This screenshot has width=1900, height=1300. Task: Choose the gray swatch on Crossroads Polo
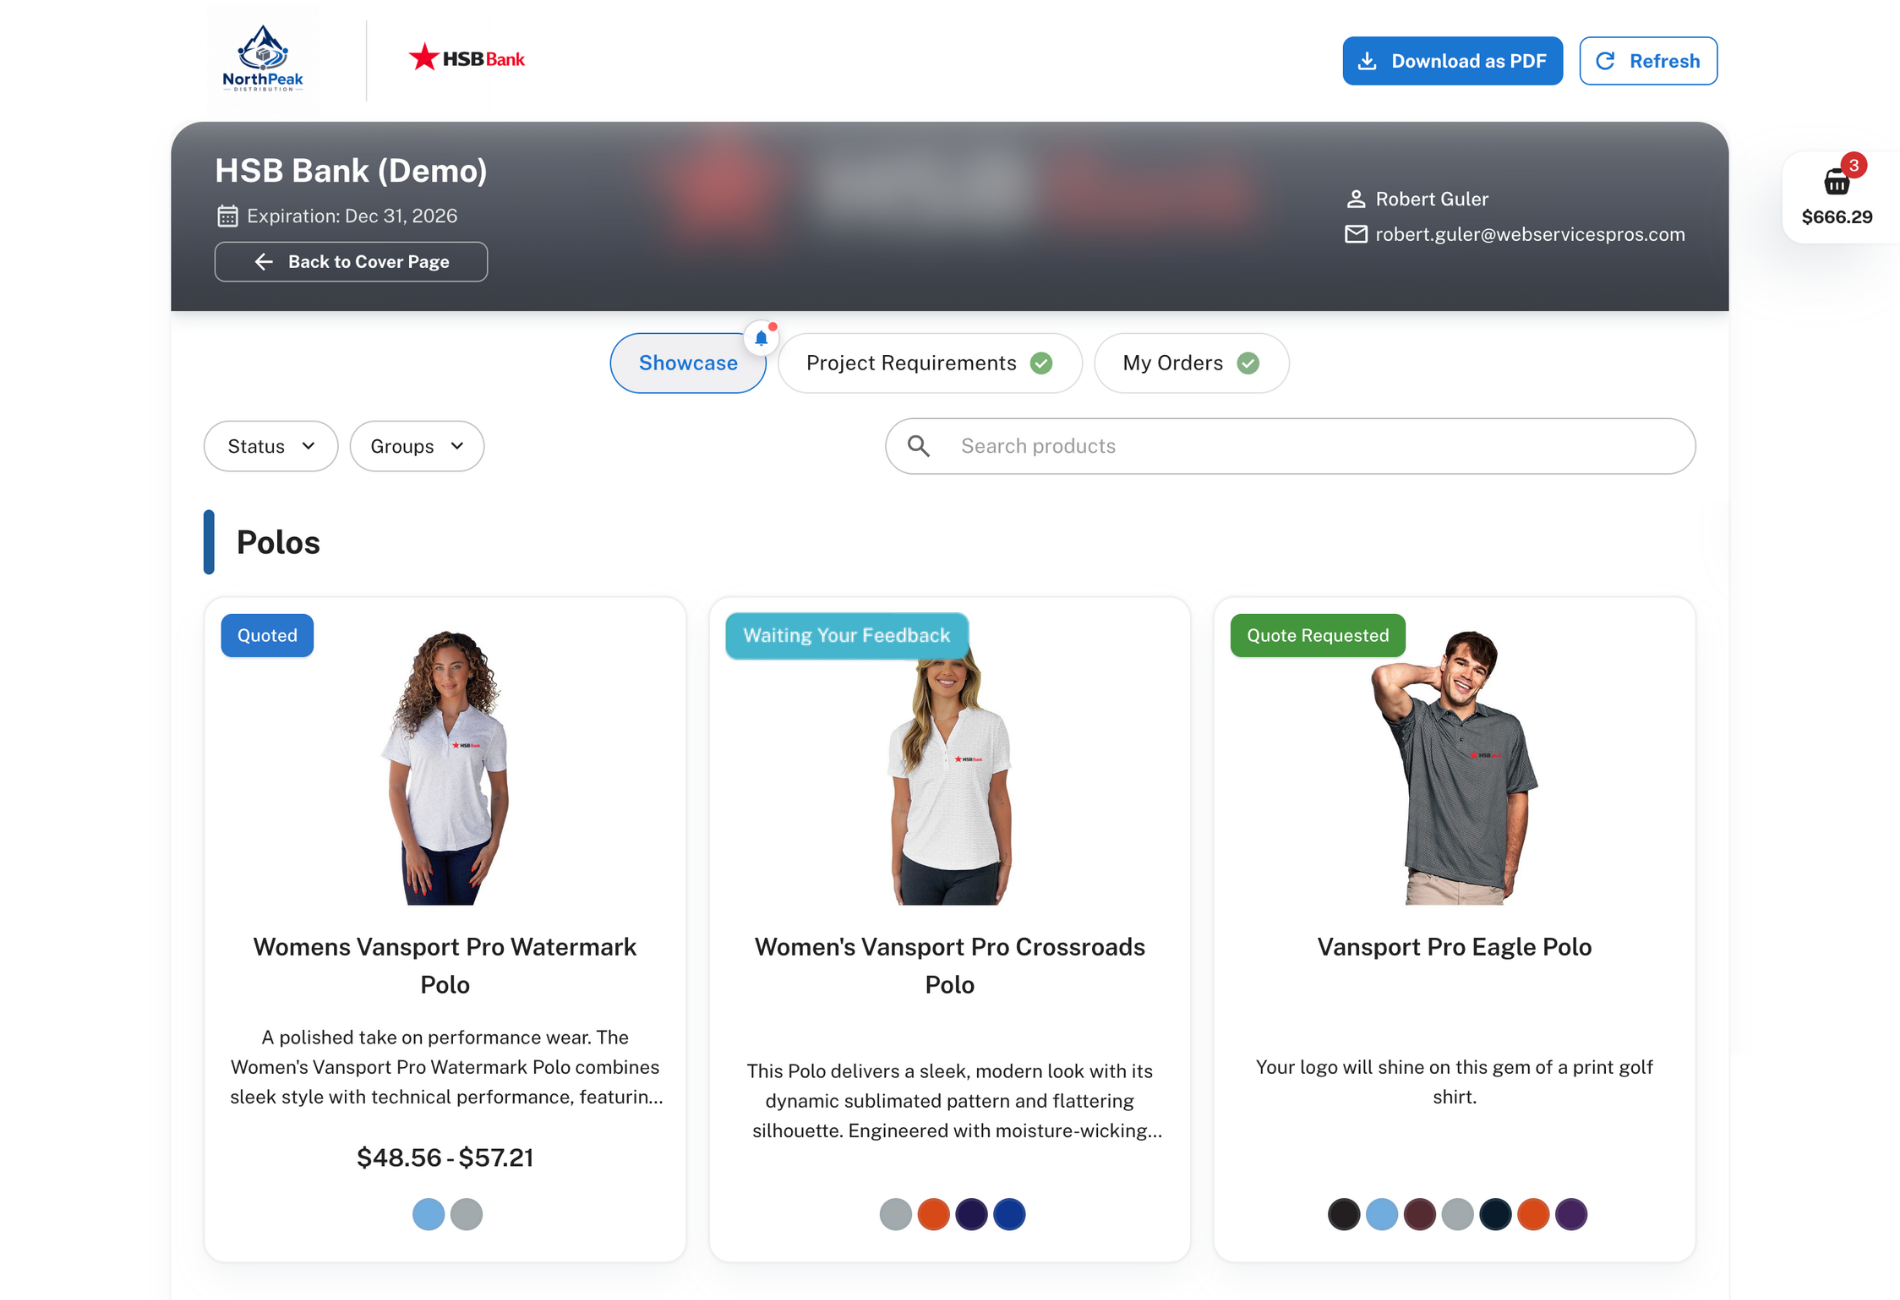click(895, 1214)
